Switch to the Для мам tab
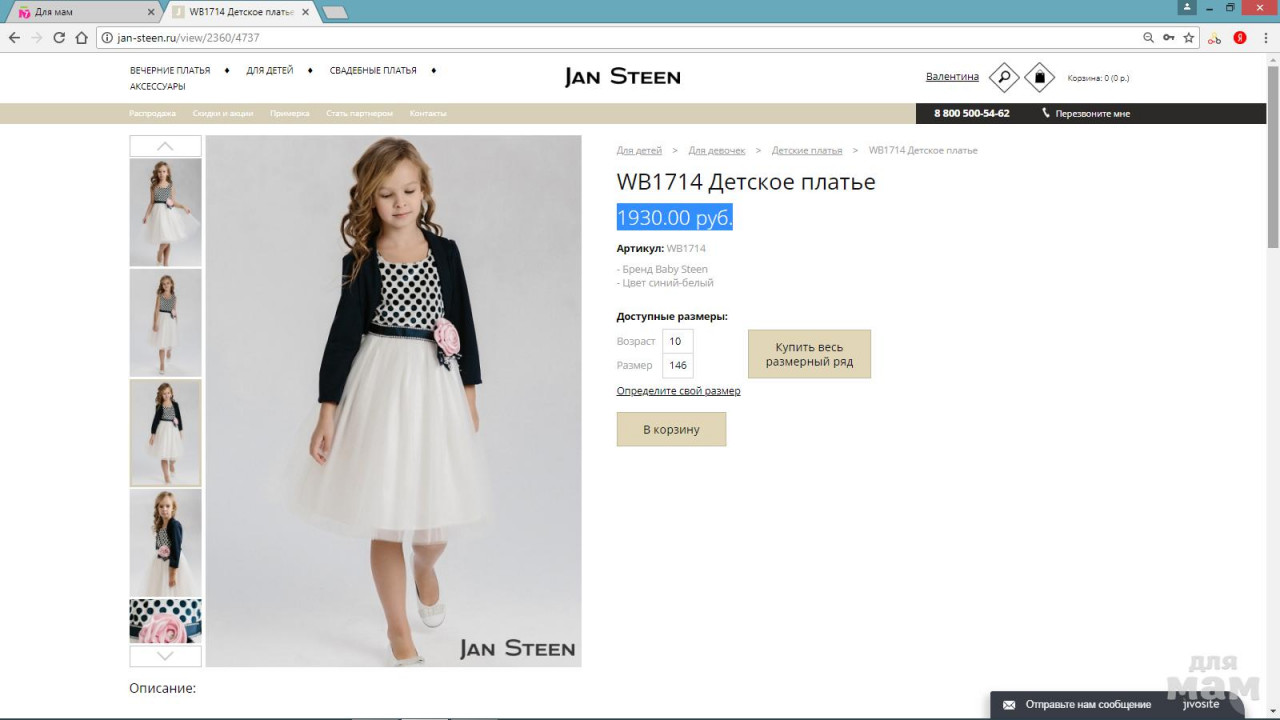Screen dimensions: 1280x720 80,12
